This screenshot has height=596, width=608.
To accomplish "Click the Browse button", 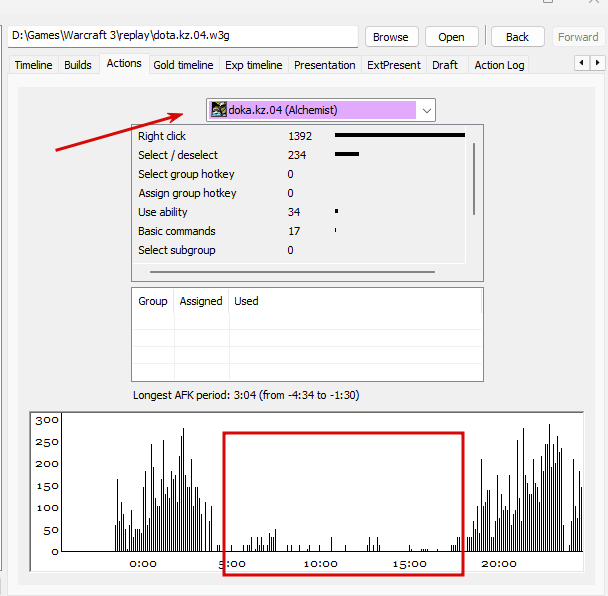I will coord(391,37).
